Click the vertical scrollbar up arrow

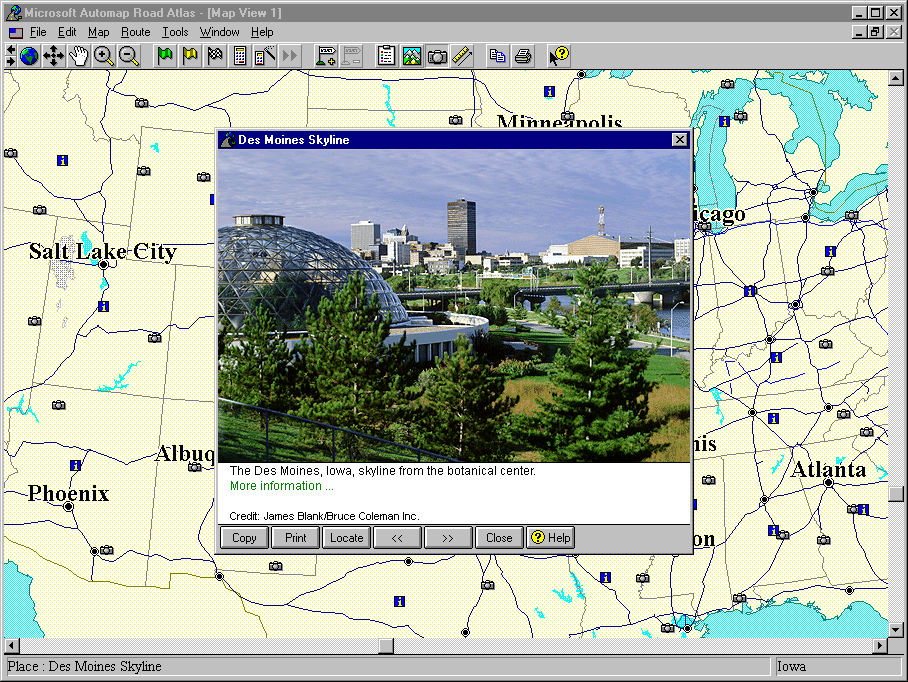pyautogui.click(x=895, y=78)
